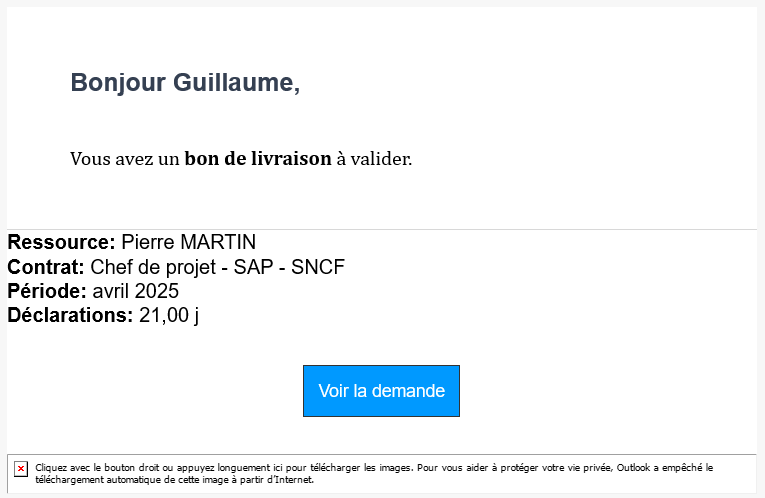Click the word SNCF in the contract line
Screen dimensions: 765x498
(x=318, y=267)
